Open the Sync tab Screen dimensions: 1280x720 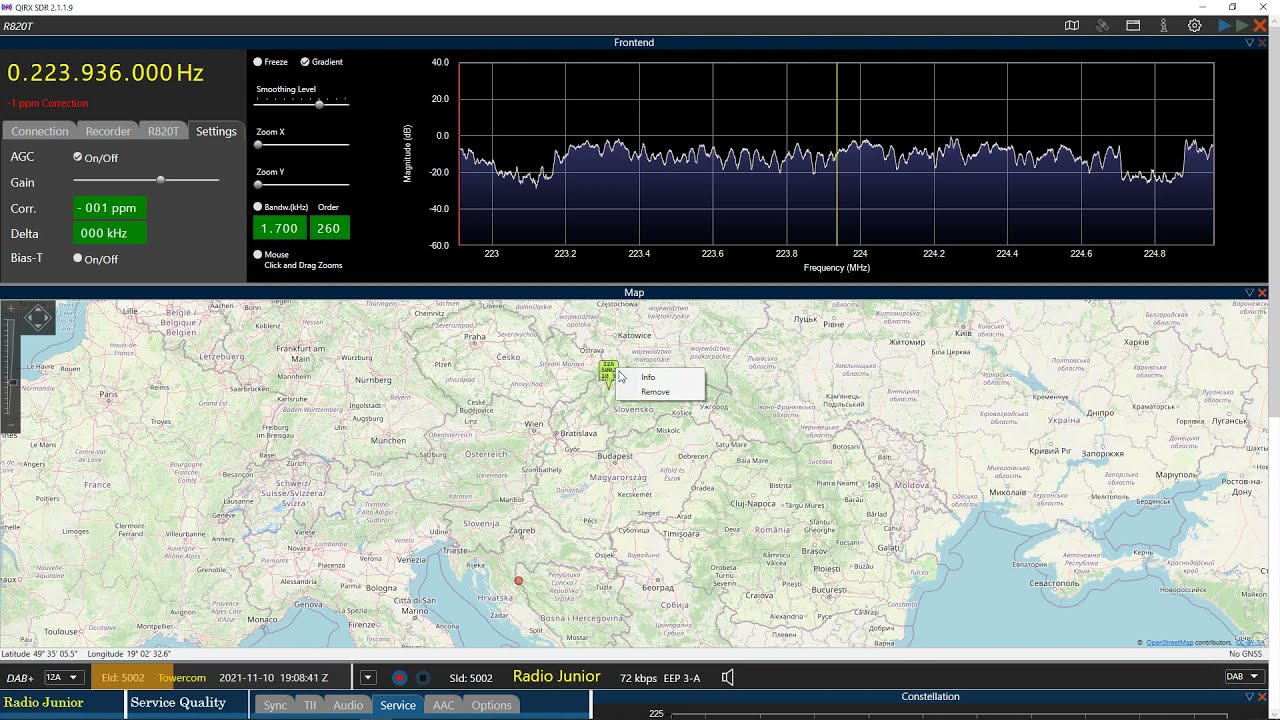pos(275,705)
